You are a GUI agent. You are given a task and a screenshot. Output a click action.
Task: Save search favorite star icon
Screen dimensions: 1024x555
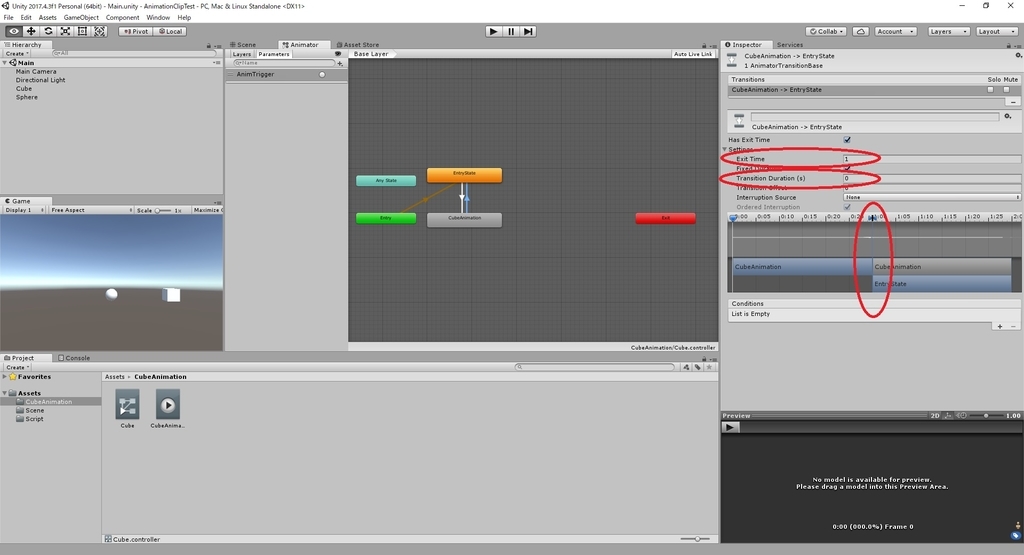coord(709,367)
